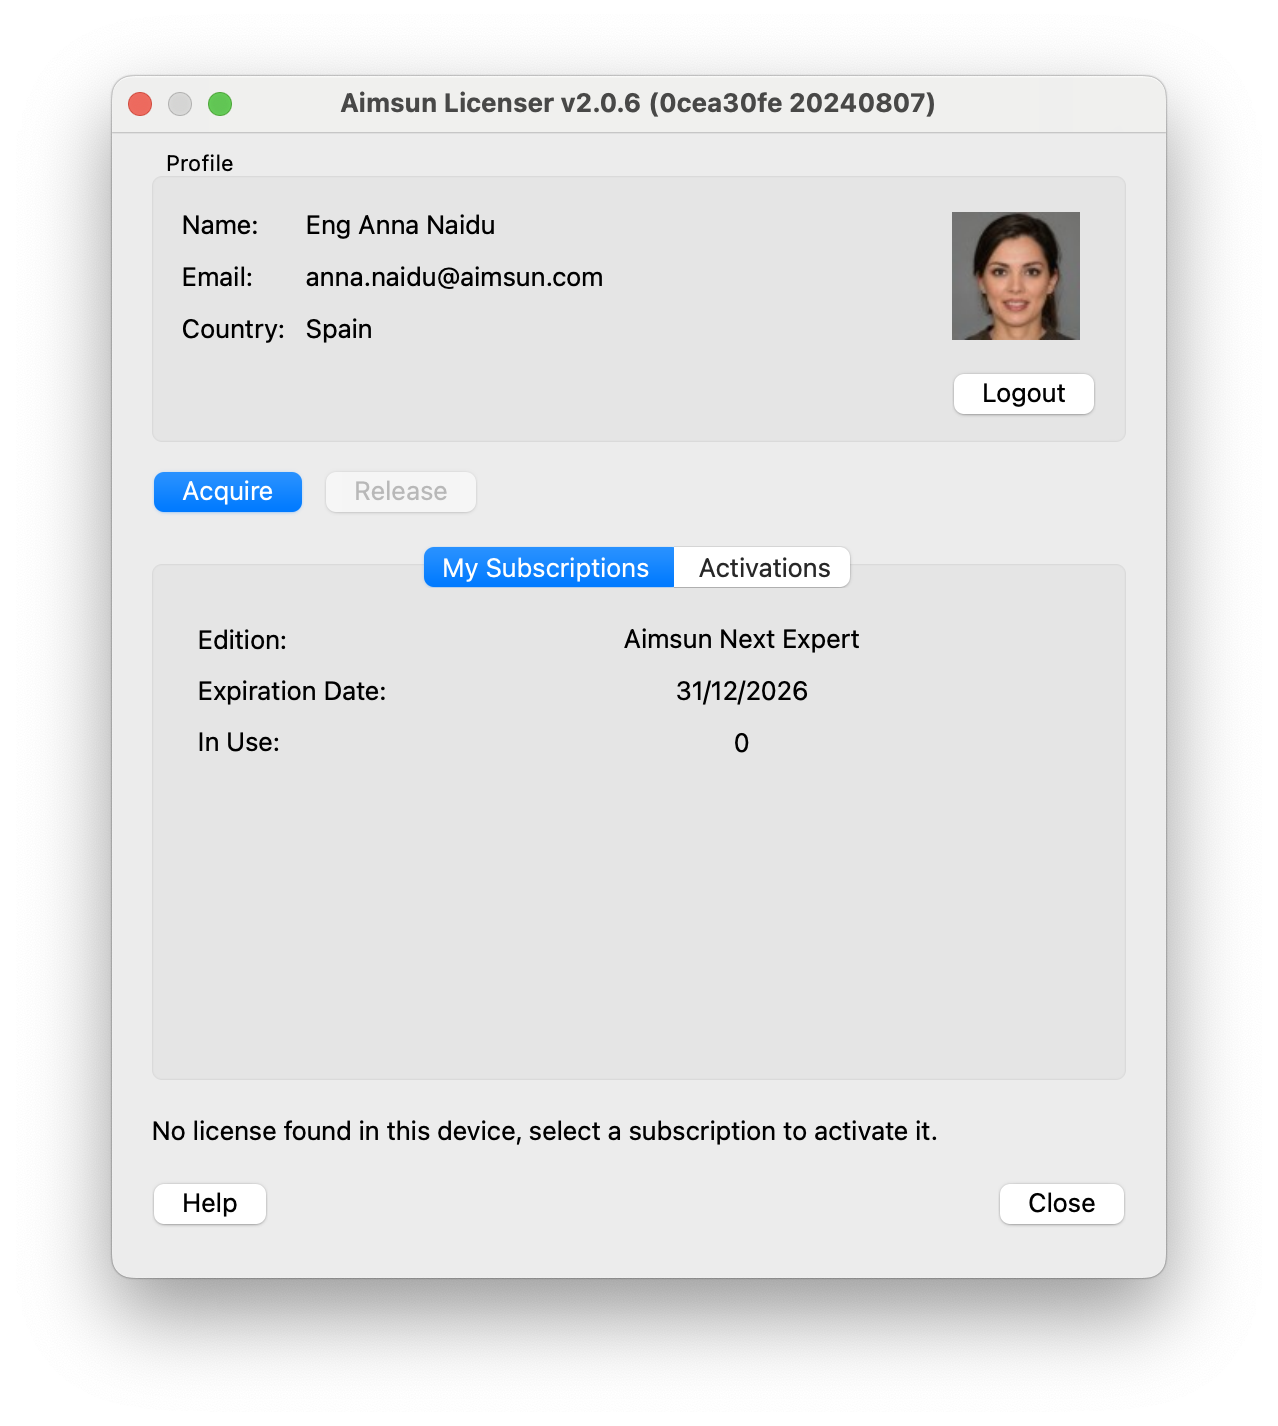Click the no license found message
The image size is (1278, 1426).
click(x=544, y=1131)
